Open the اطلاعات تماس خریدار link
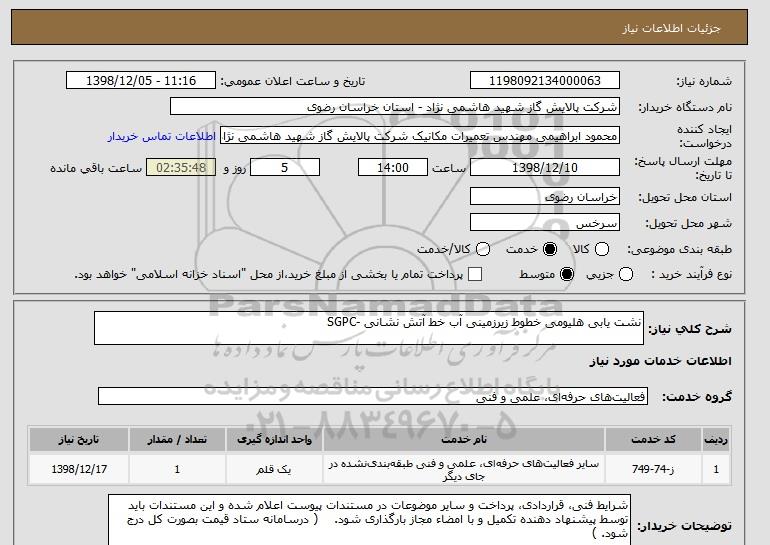The height and width of the screenshot is (545, 770). [x=162, y=136]
